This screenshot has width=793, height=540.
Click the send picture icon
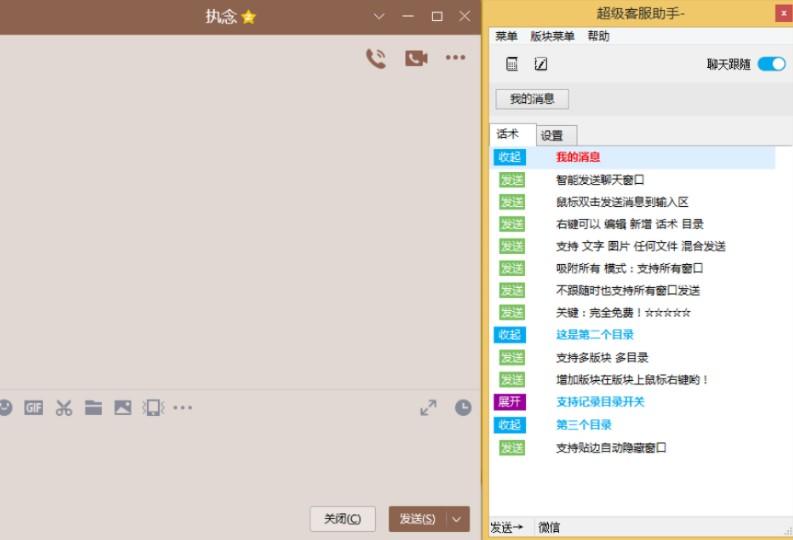(123, 407)
